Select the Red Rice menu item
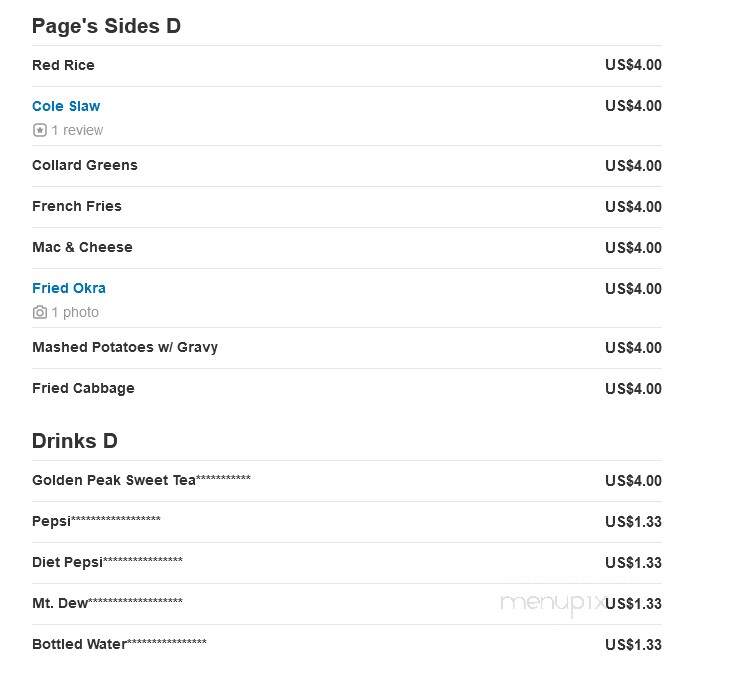This screenshot has height=685, width=733. [63, 65]
